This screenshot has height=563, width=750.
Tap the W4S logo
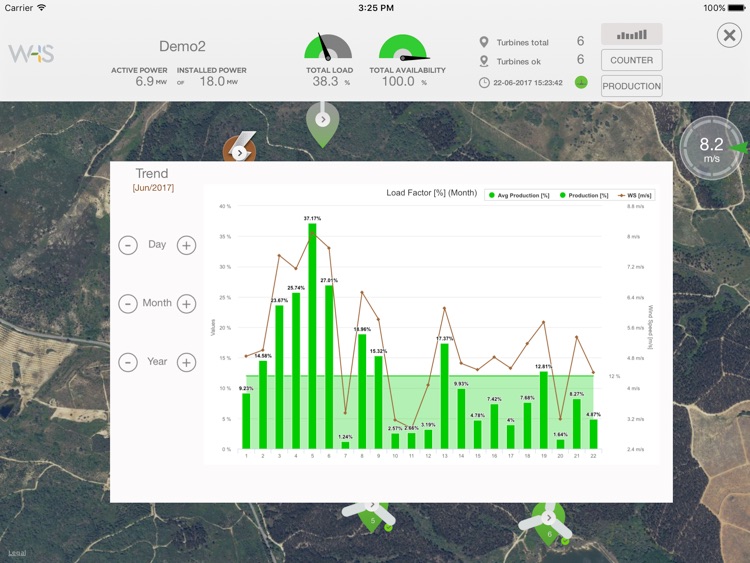31,54
